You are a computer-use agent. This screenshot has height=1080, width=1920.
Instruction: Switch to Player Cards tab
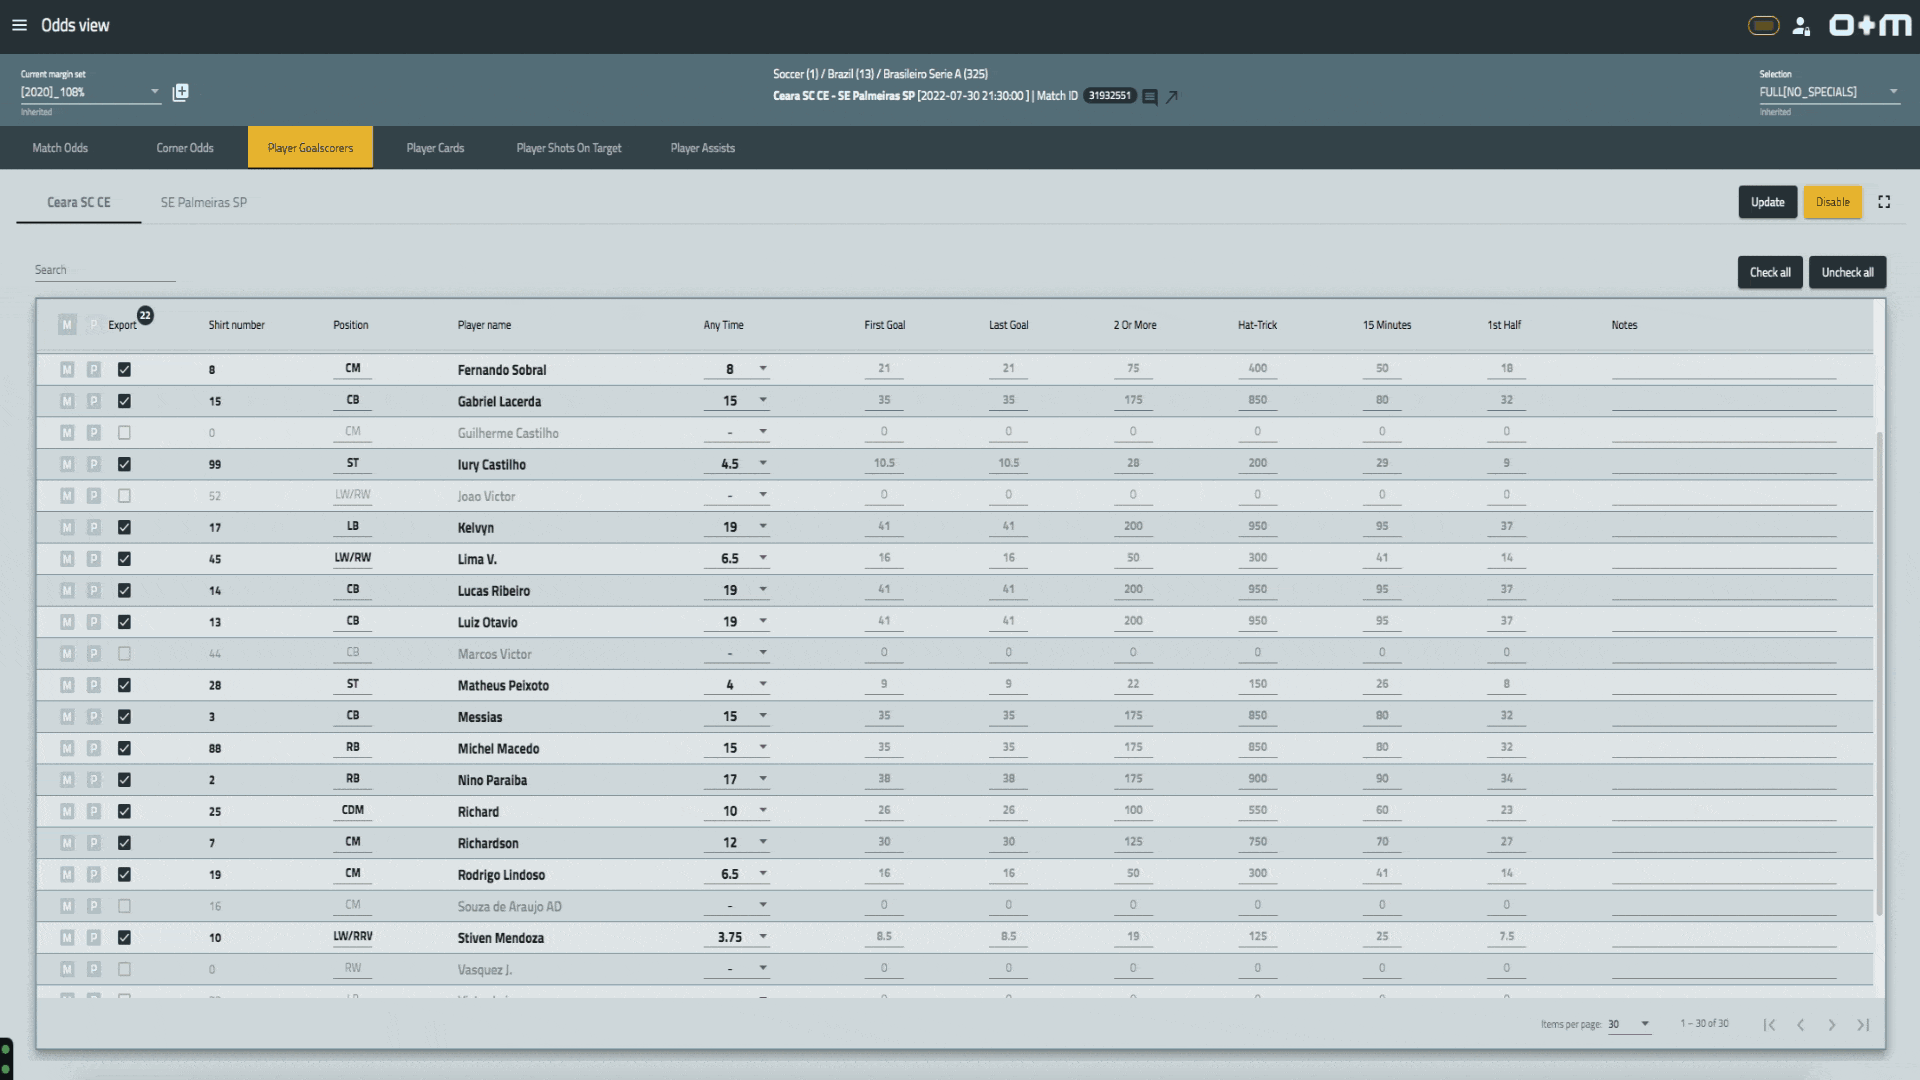pyautogui.click(x=435, y=148)
